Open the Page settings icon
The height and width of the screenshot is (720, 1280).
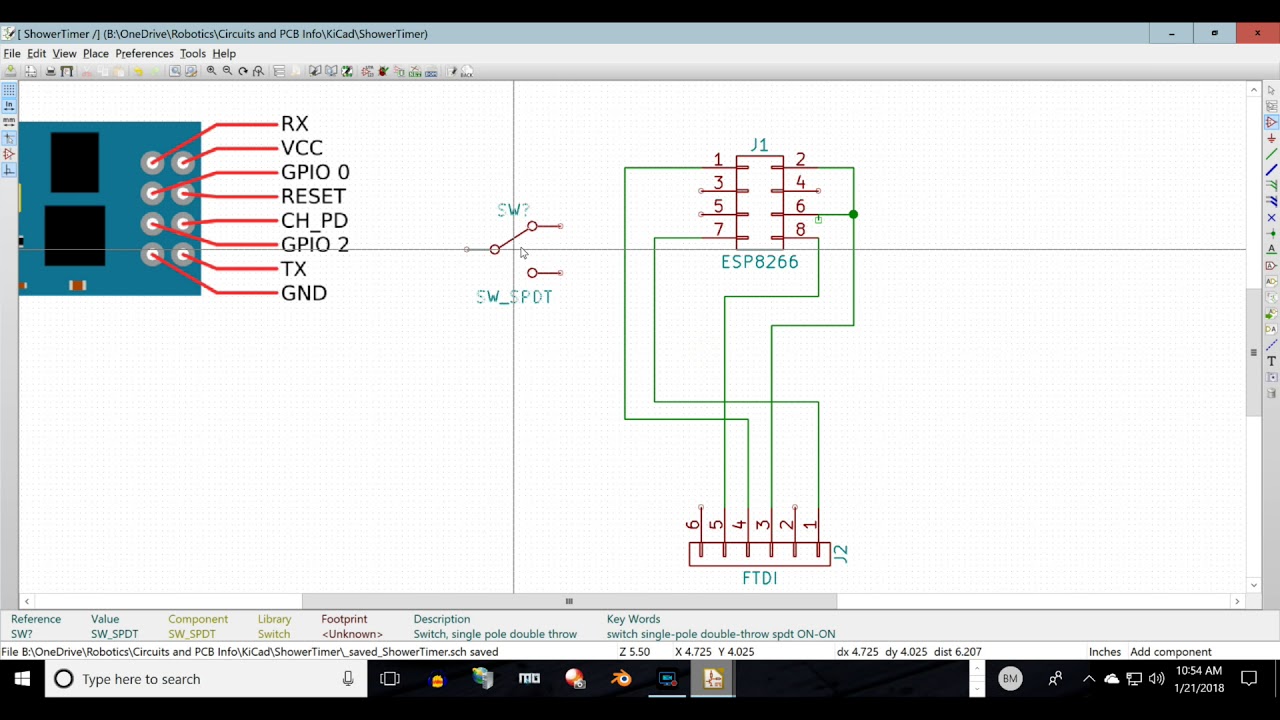pyautogui.click(x=31, y=71)
